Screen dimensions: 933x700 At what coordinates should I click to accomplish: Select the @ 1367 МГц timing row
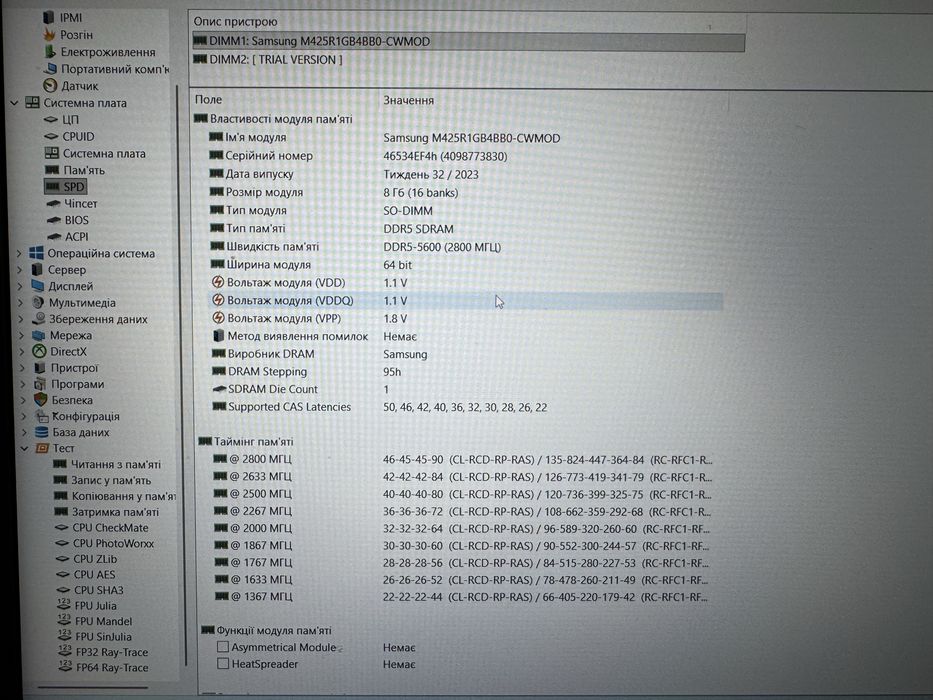pos(463,596)
